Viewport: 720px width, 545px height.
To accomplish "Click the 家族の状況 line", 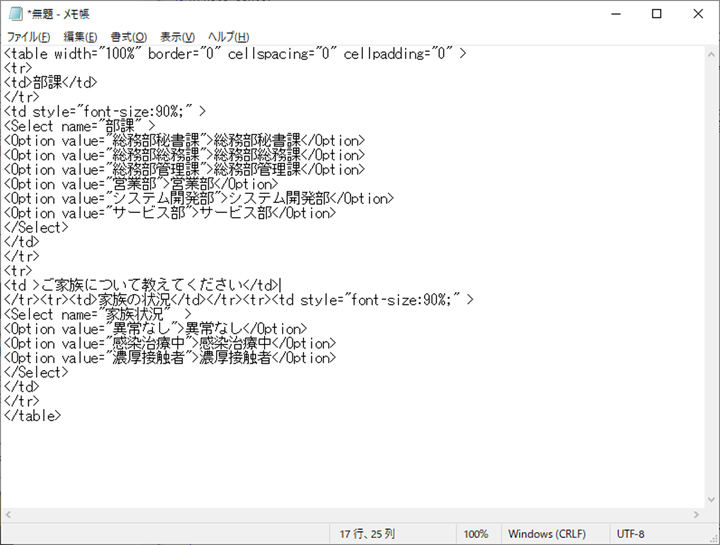I will (238, 300).
